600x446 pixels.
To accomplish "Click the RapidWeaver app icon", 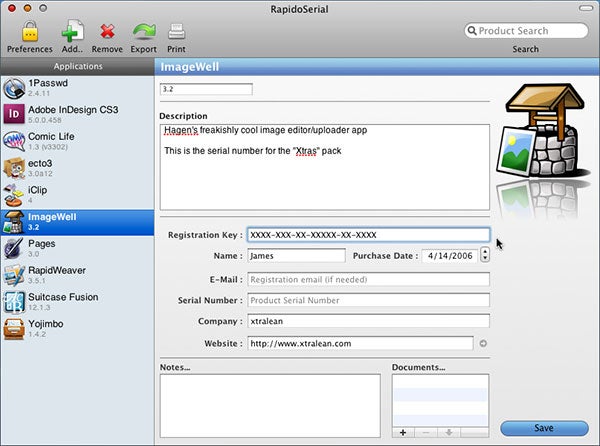I will (14, 275).
